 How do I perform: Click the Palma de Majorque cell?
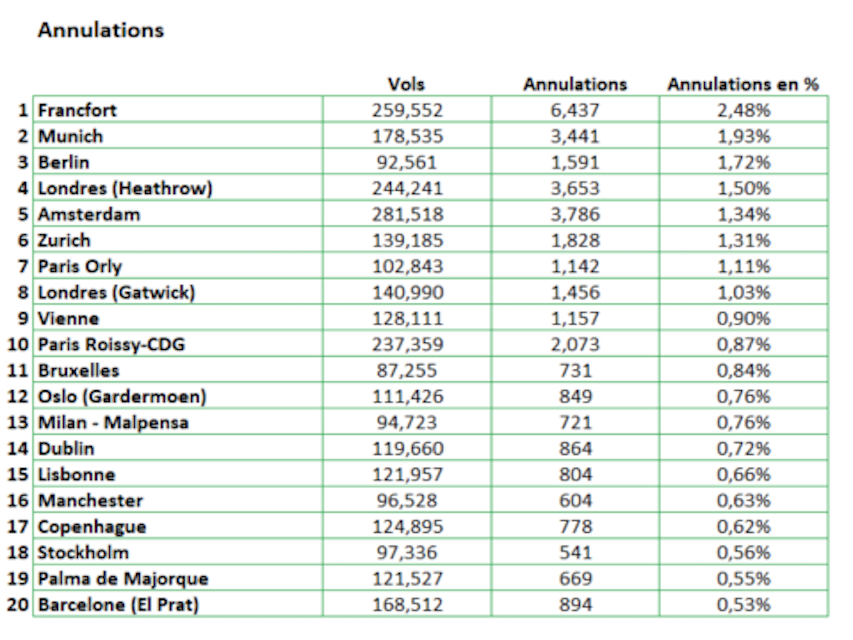(123, 578)
